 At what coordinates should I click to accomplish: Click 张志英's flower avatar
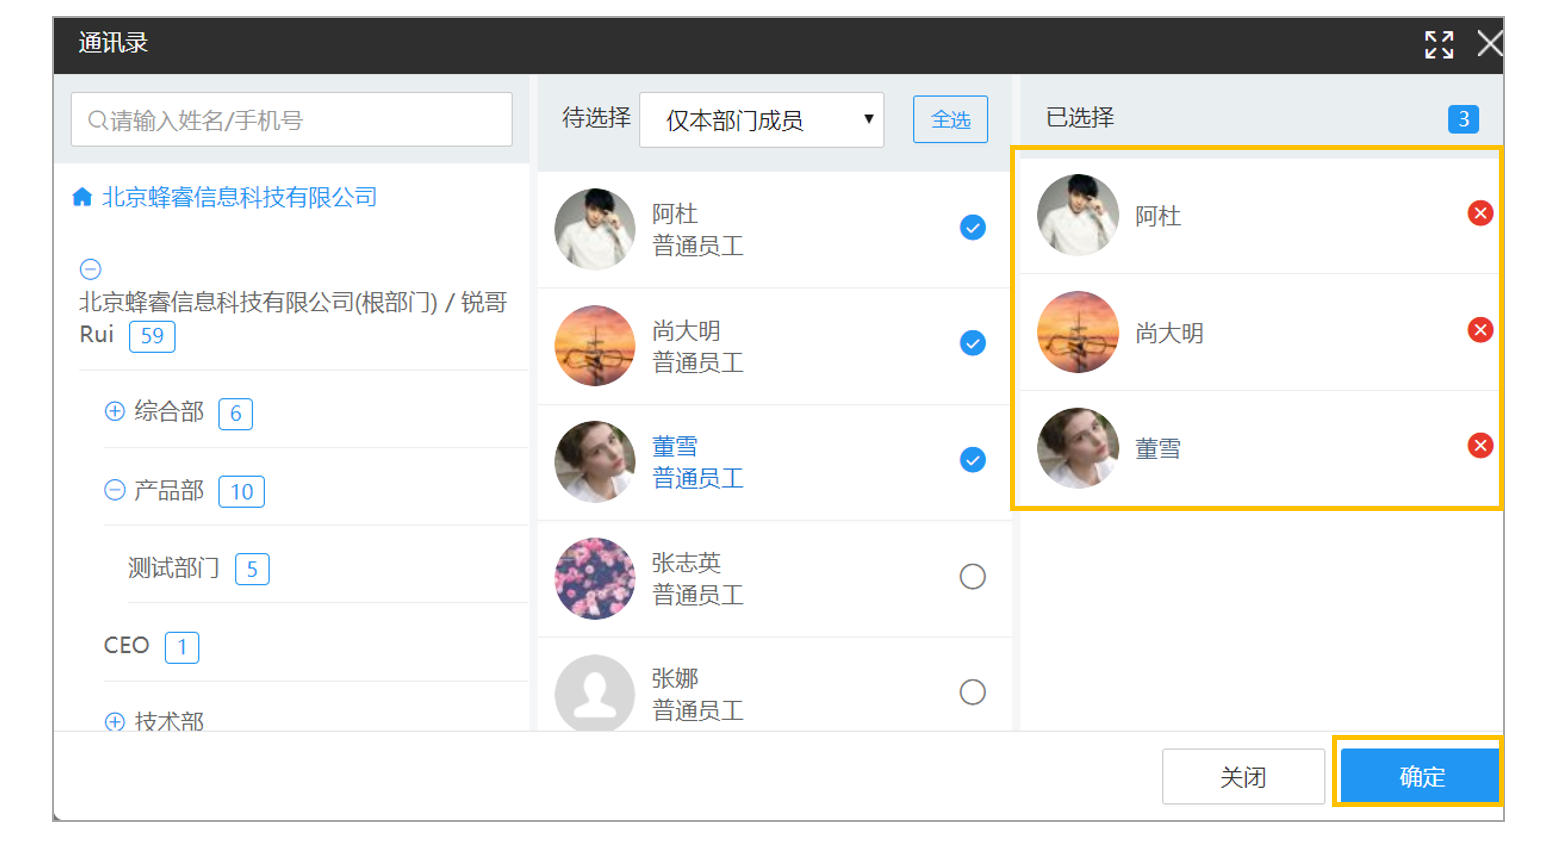pos(595,578)
